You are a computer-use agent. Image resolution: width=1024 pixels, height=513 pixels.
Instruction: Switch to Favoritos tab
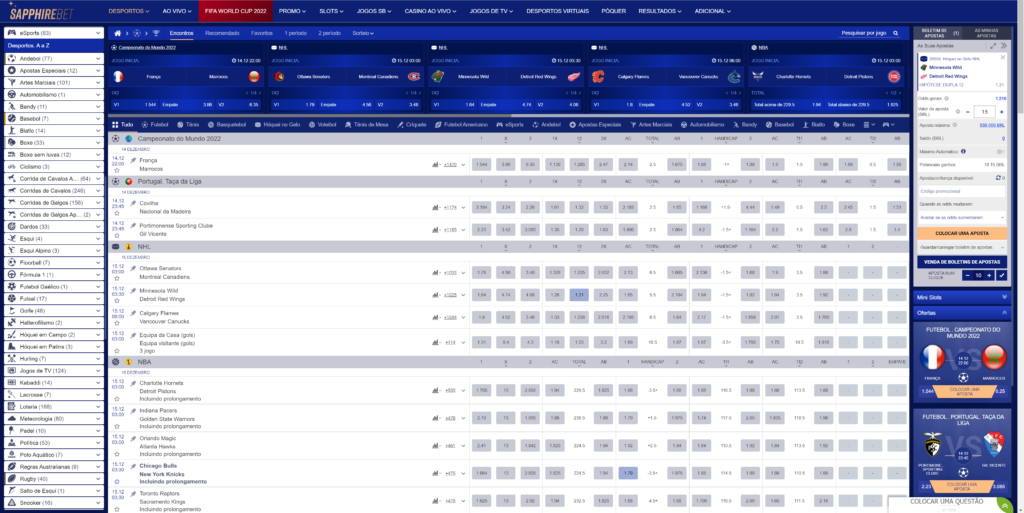pos(262,33)
